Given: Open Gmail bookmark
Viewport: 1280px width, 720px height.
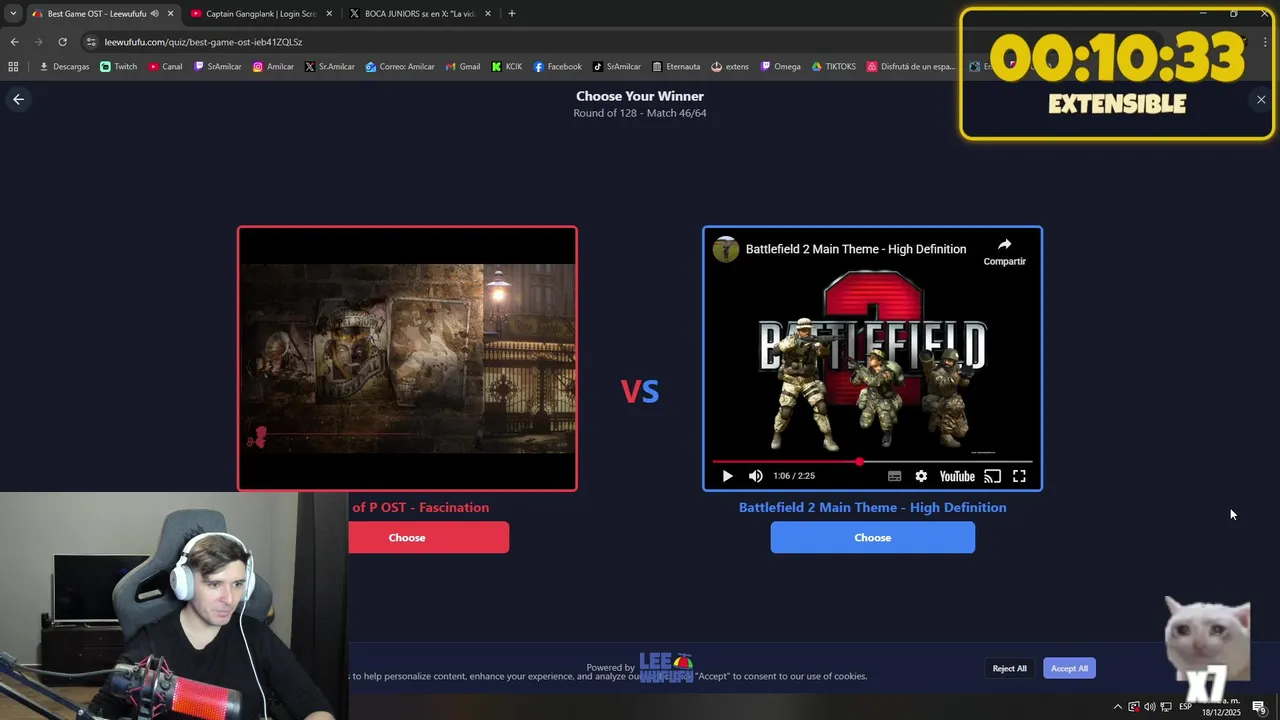Looking at the screenshot, I should (462, 67).
